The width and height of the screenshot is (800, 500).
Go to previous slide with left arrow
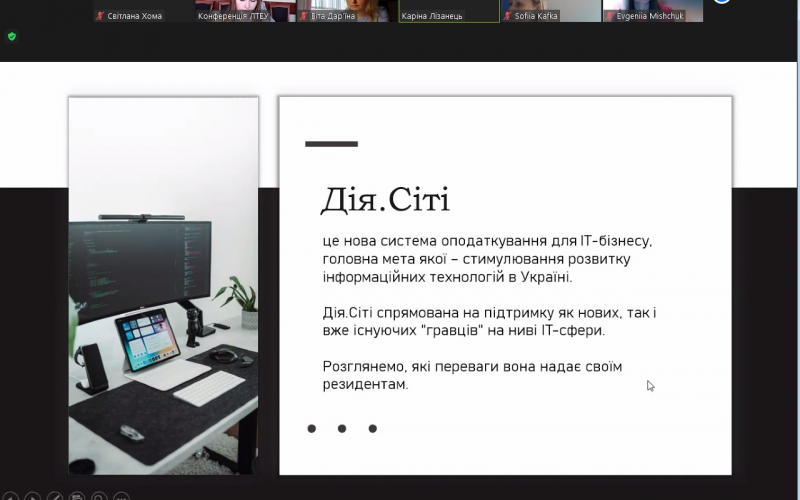click(10, 496)
